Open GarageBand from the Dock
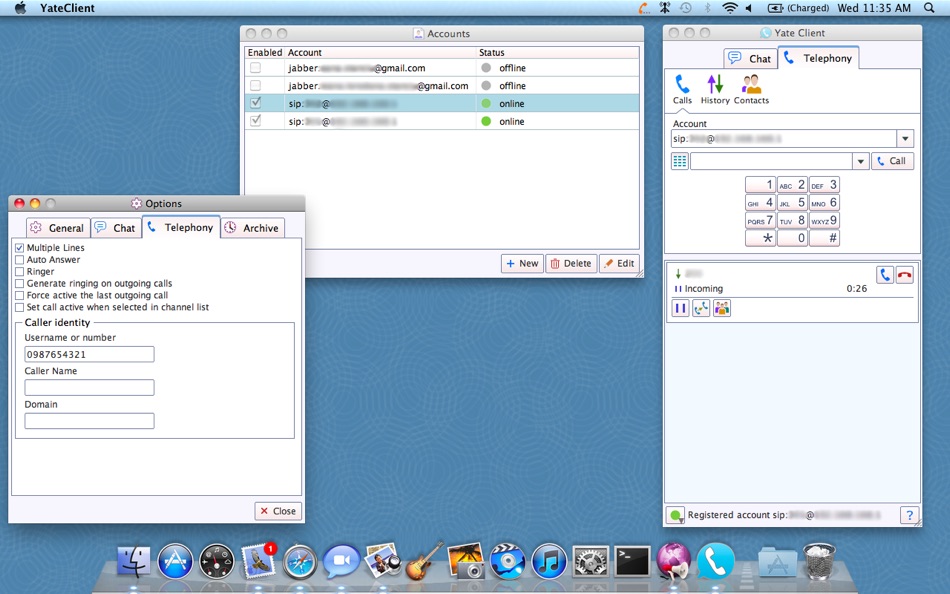The width and height of the screenshot is (950, 594). point(424,561)
